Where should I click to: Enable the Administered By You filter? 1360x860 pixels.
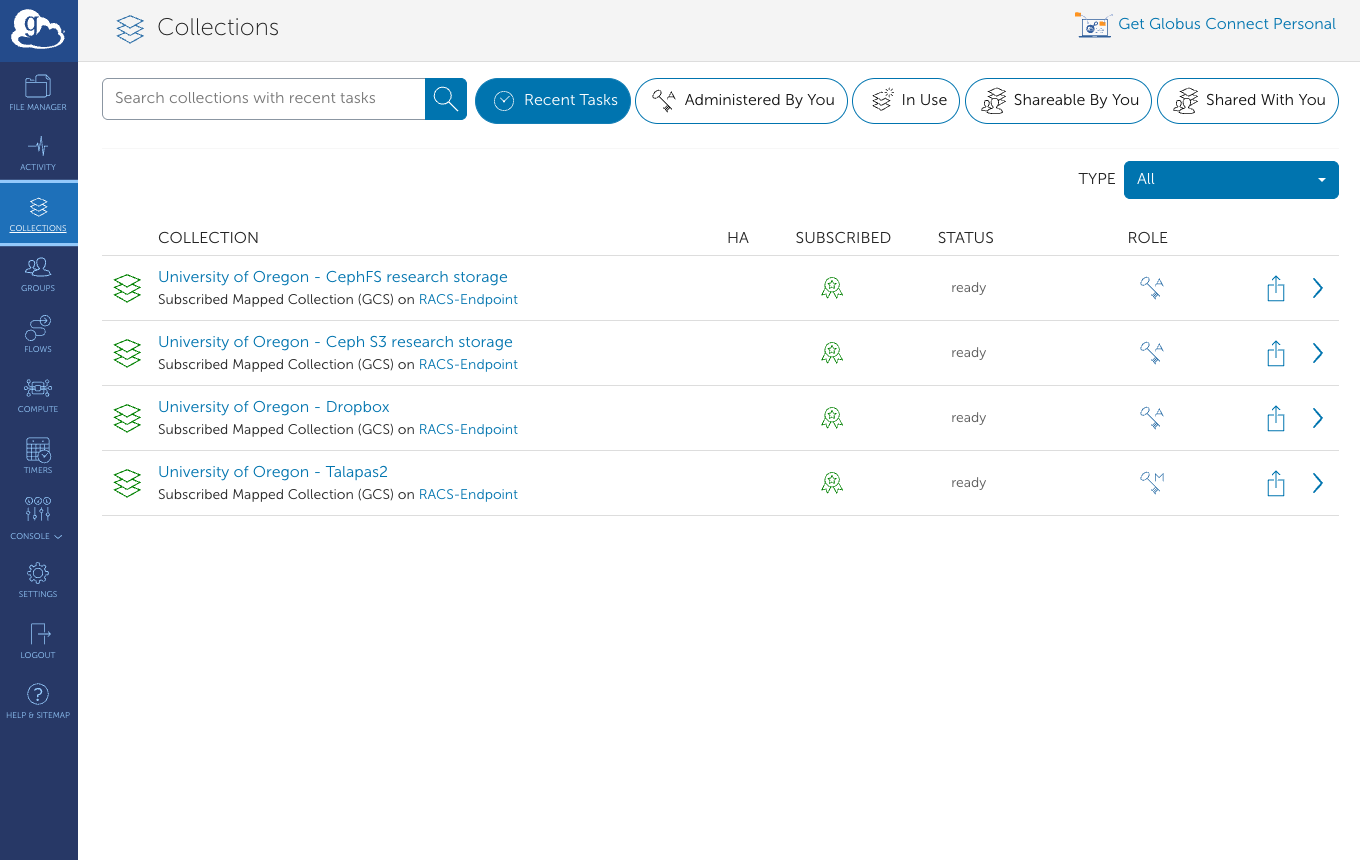tap(741, 100)
